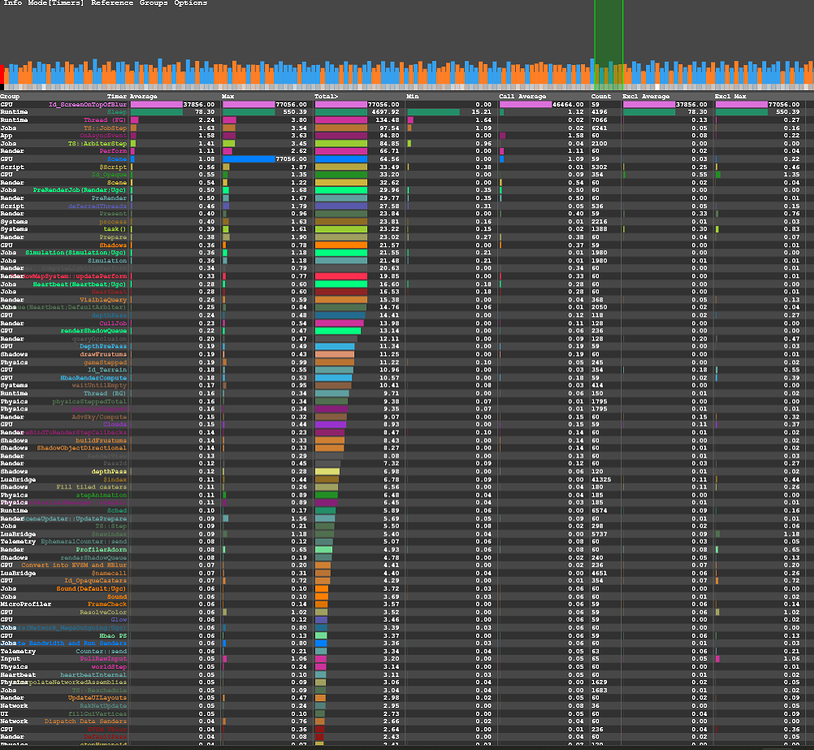814x750 pixels.
Task: Sort by the Timer column header
Action: click(117, 97)
